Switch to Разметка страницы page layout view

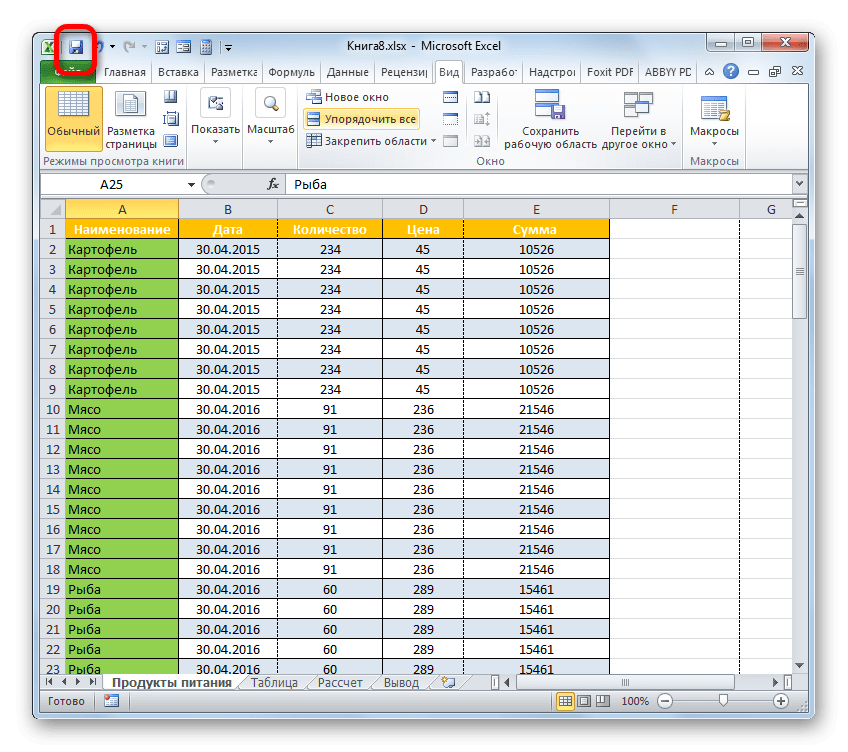point(131,120)
